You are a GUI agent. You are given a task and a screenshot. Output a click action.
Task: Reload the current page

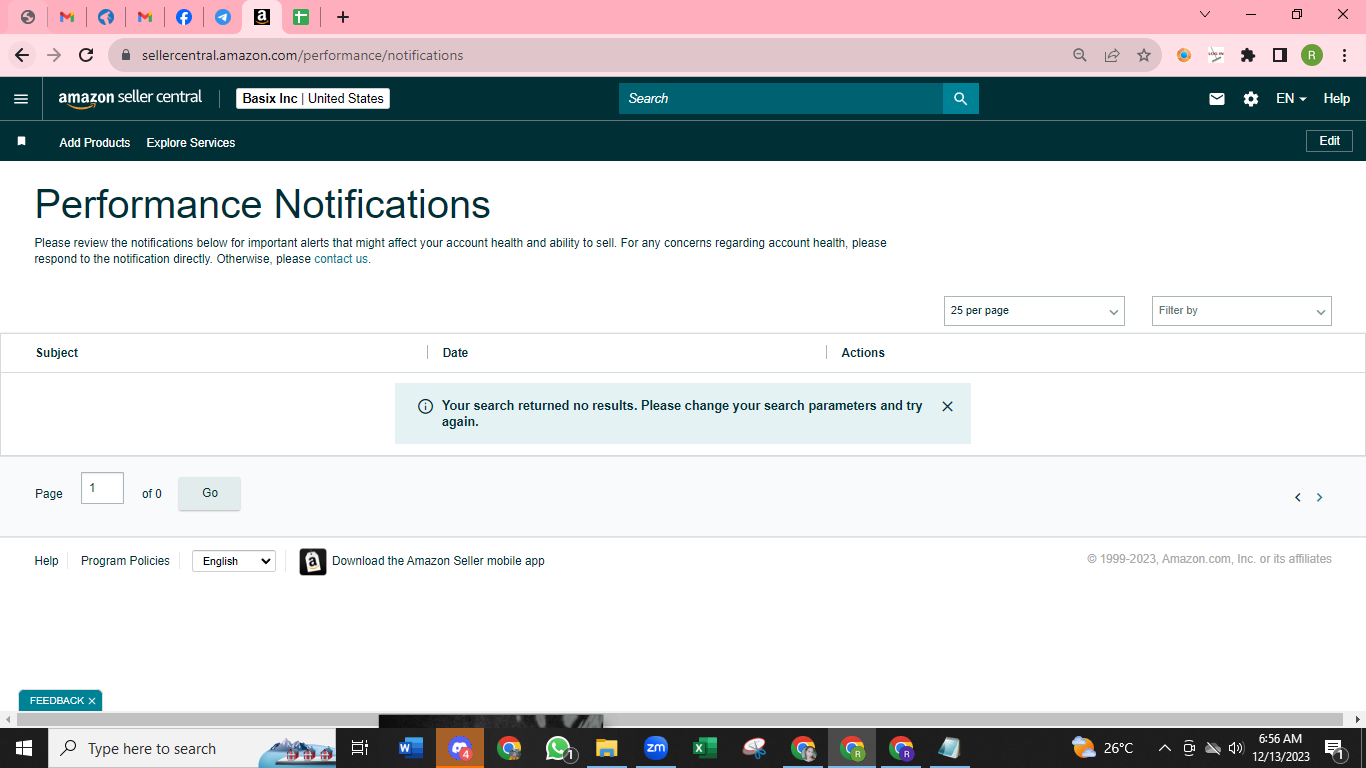point(86,55)
